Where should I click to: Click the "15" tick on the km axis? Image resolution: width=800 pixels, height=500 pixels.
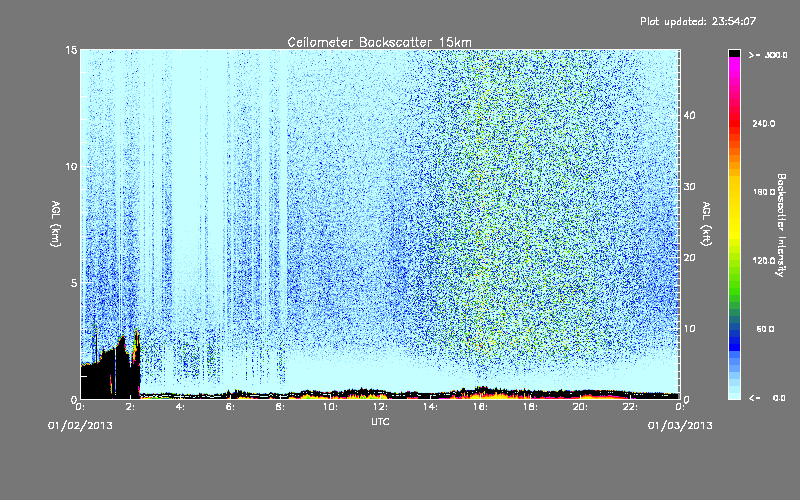pyautogui.click(x=71, y=50)
